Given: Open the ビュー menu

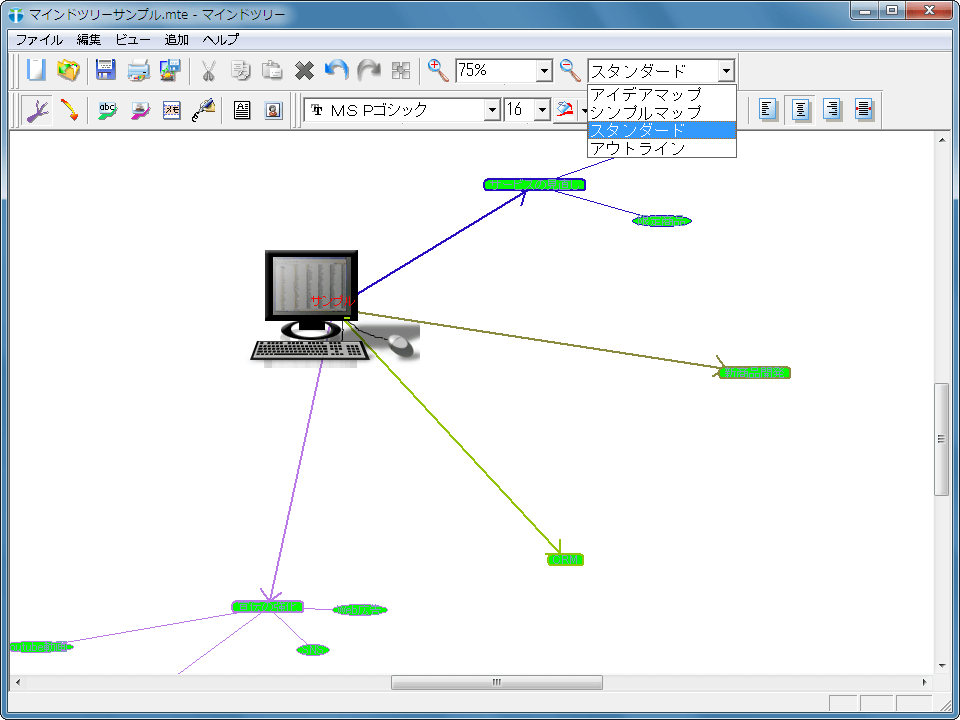Looking at the screenshot, I should click(x=133, y=40).
